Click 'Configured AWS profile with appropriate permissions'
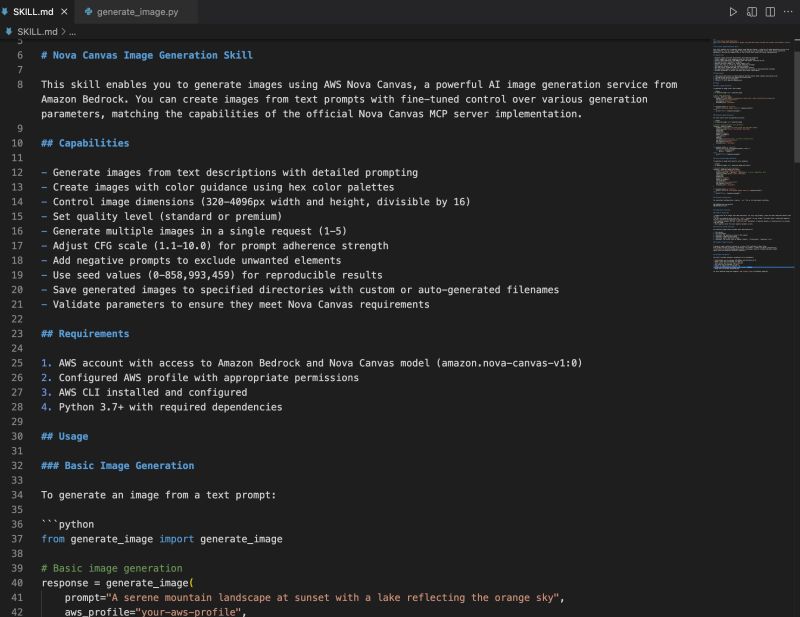This screenshot has width=800, height=617. 209,378
